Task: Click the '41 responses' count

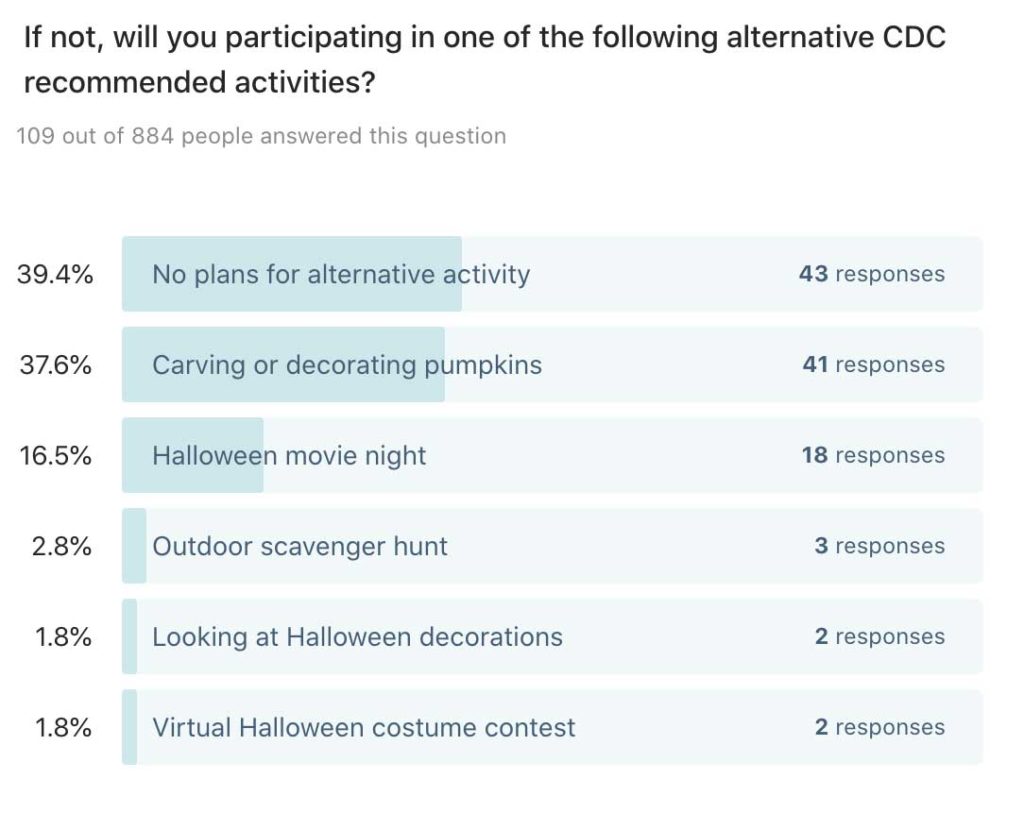Action: [873, 365]
